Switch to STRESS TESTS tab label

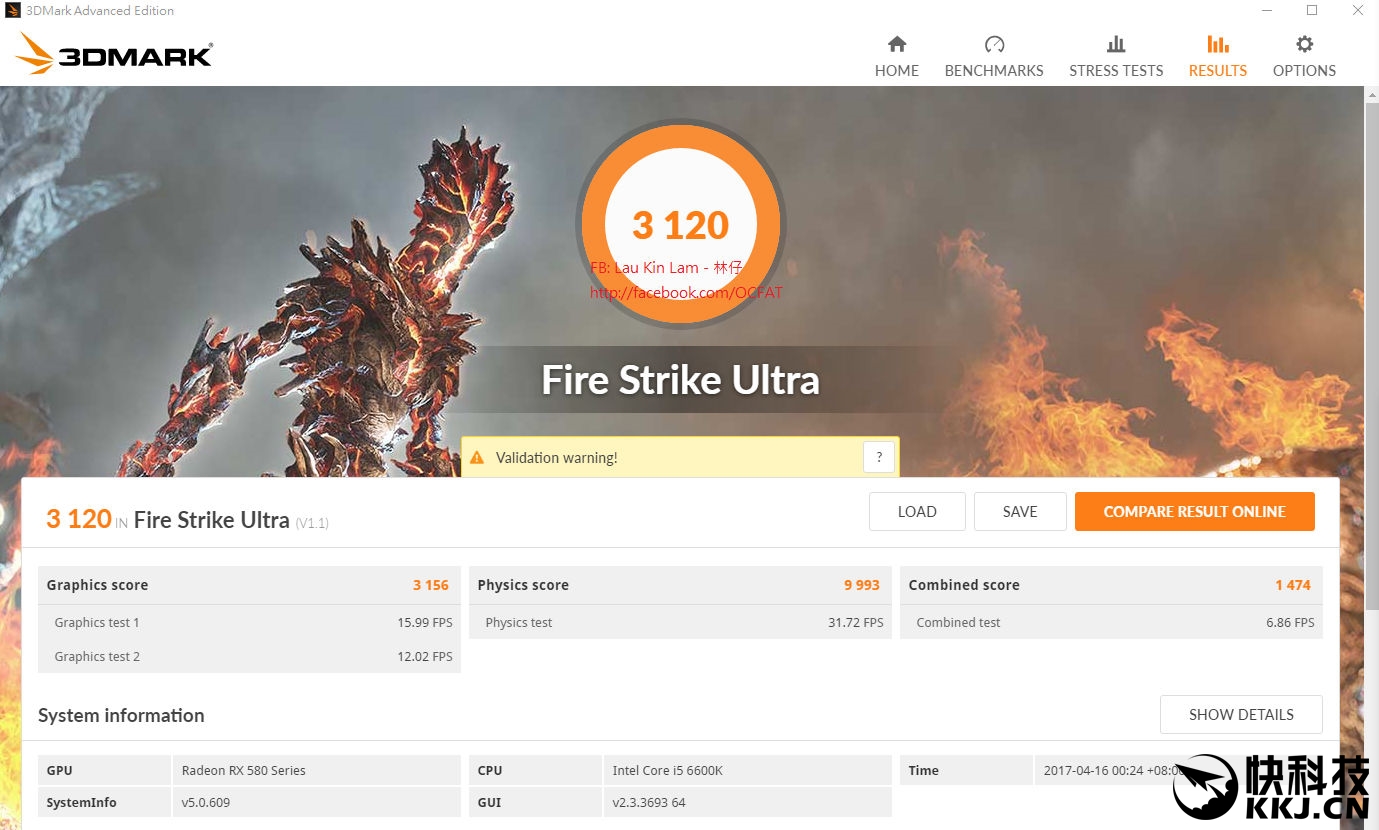point(1116,71)
